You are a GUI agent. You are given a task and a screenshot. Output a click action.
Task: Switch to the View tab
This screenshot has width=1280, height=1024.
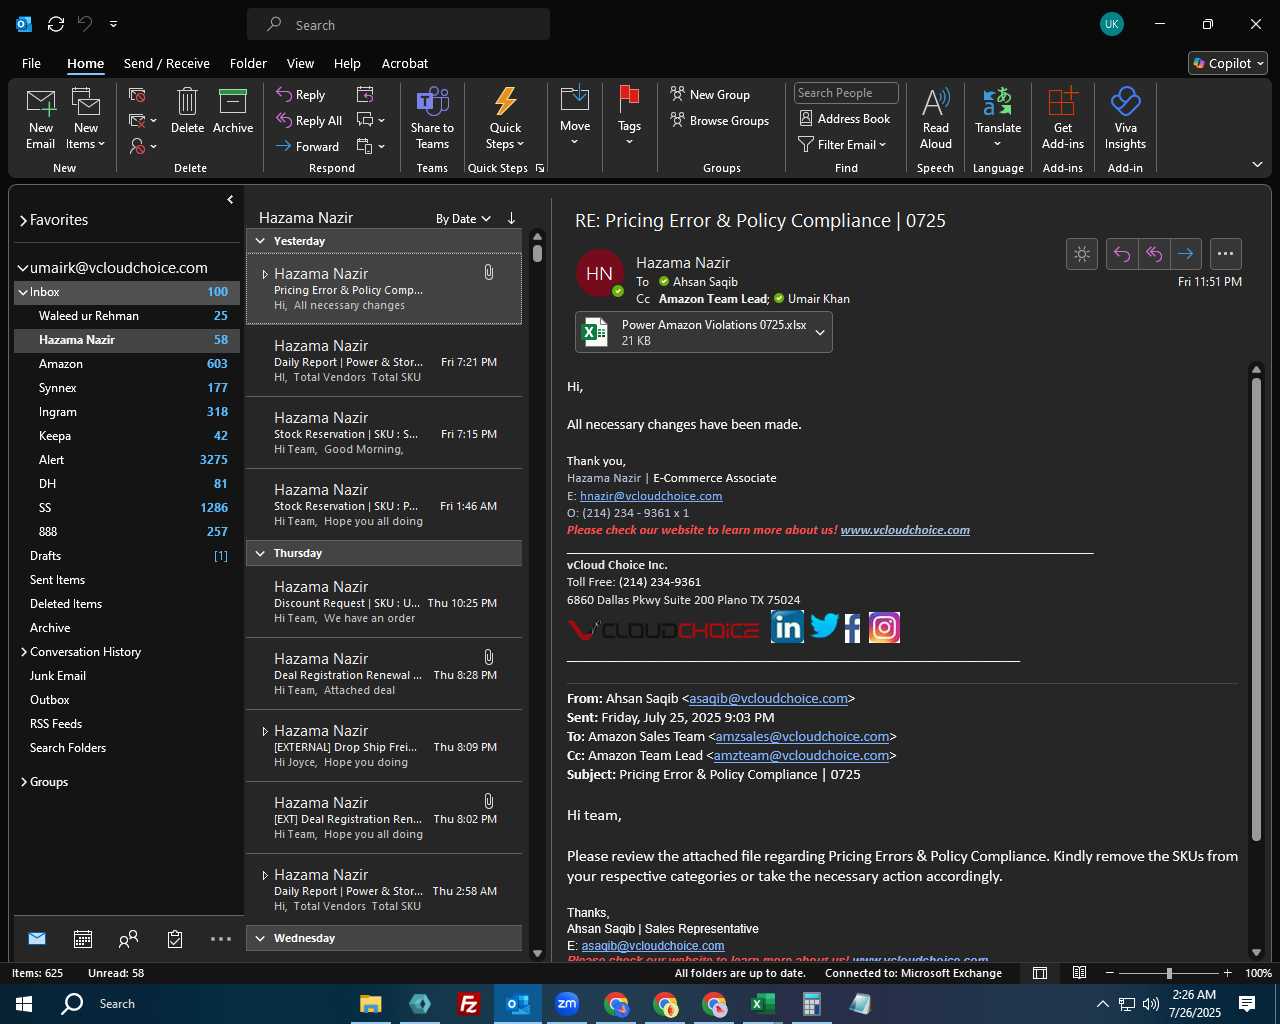click(301, 63)
